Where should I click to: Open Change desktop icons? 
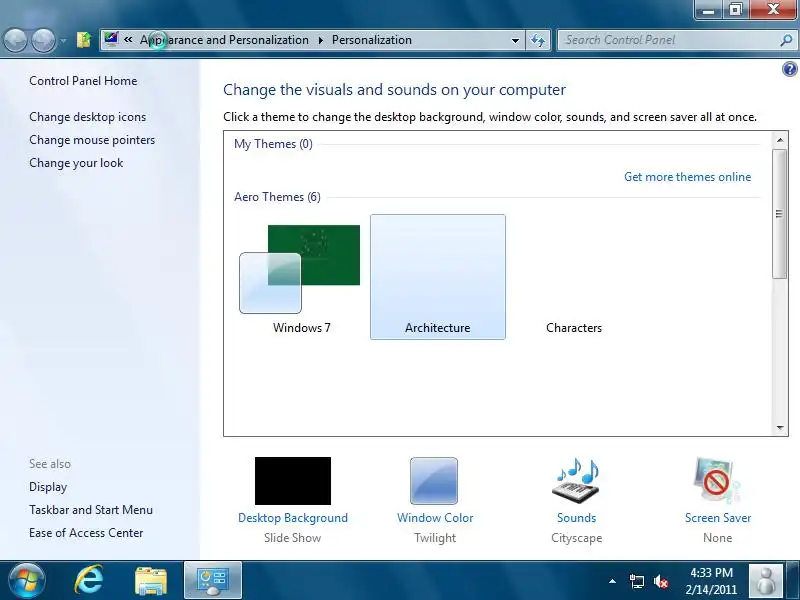point(87,117)
